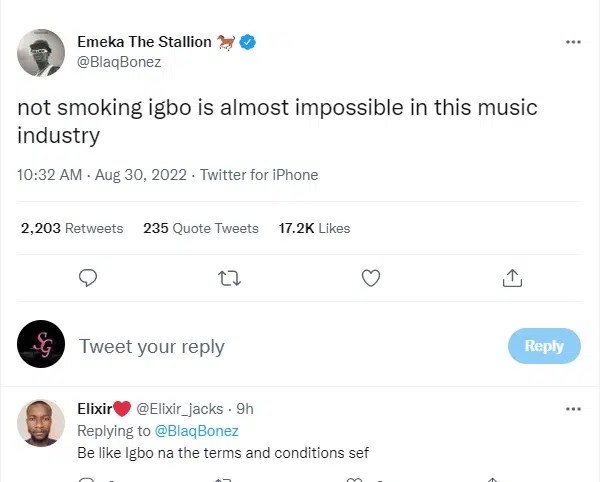608x482 pixels.
Task: Click the blue verified badge next to Emeka
Action: pyautogui.click(x=248, y=42)
